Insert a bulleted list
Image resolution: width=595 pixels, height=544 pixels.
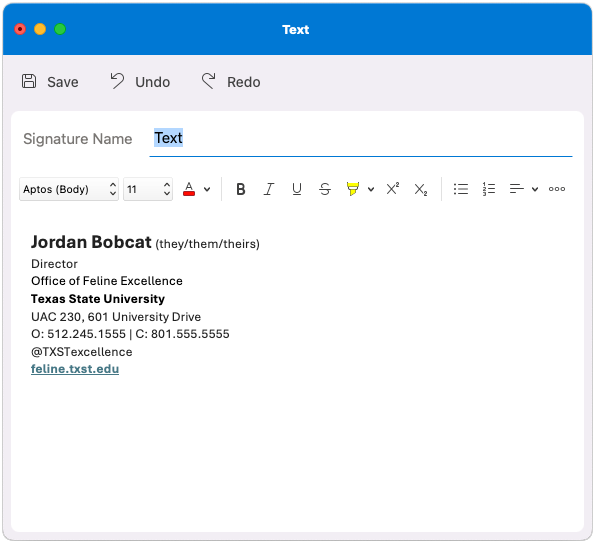(x=461, y=189)
